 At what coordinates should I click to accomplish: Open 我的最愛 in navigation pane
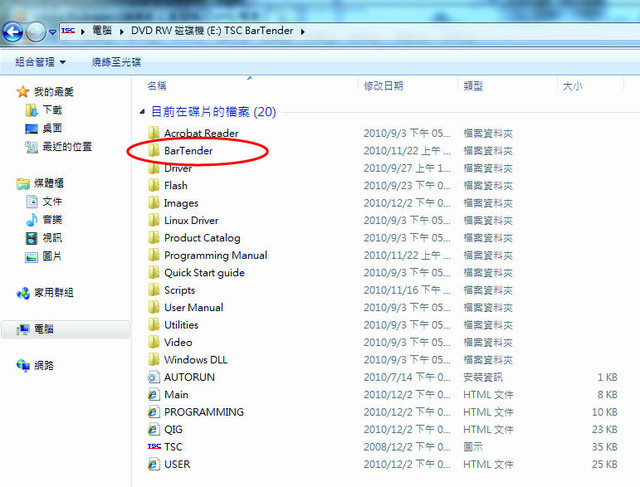(x=53, y=92)
